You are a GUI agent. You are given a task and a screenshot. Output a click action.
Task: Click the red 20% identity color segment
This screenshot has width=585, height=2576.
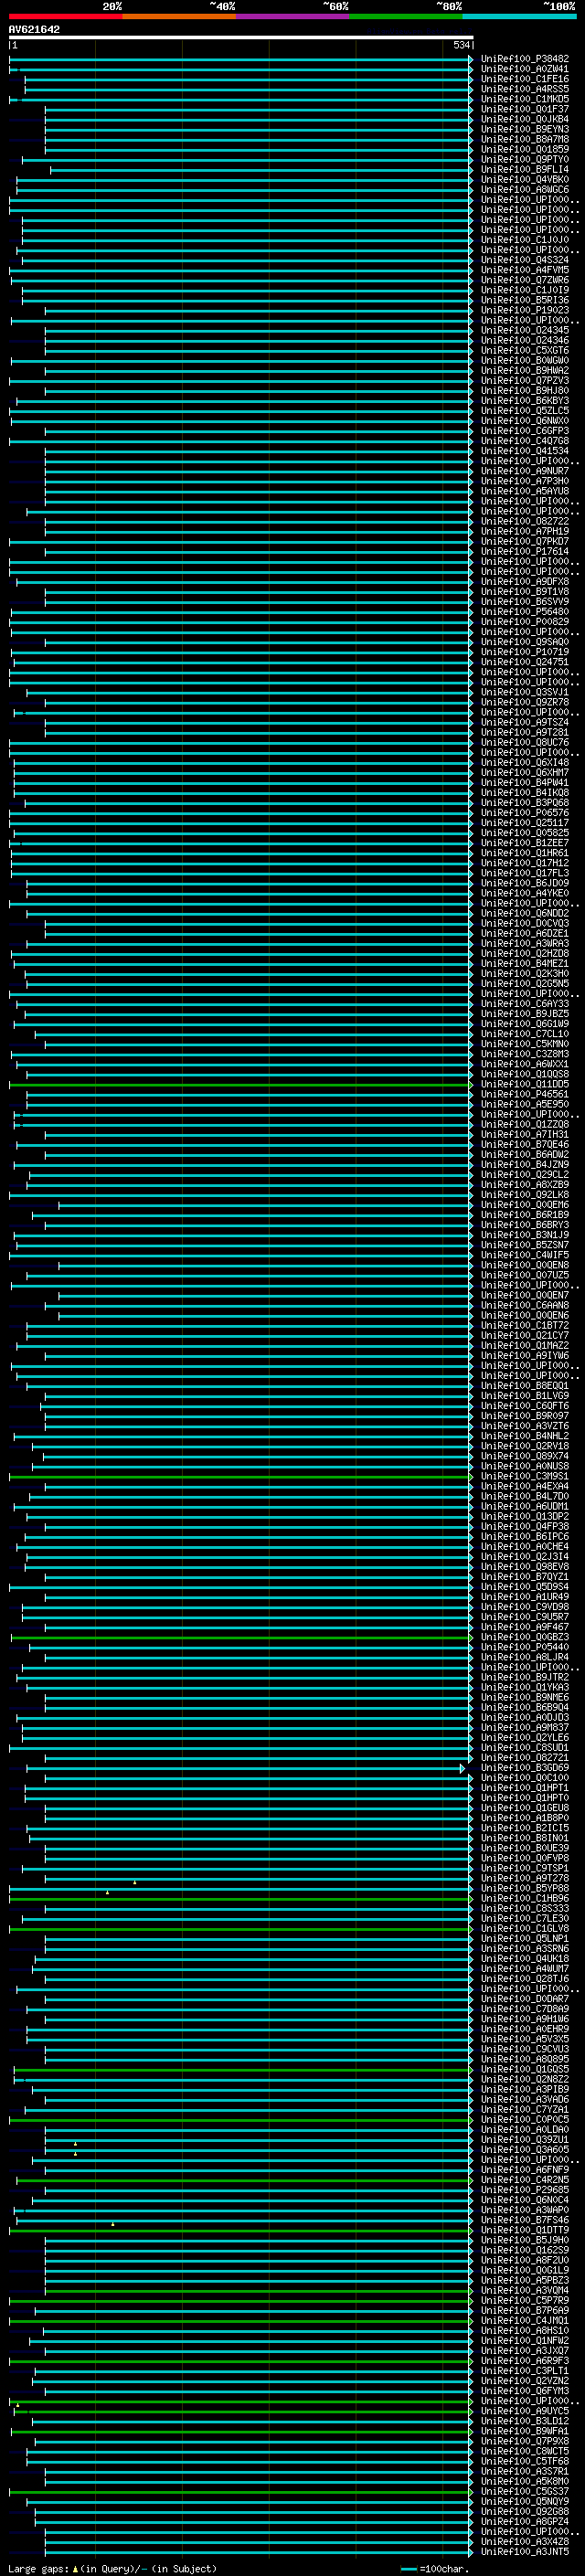click(x=66, y=16)
